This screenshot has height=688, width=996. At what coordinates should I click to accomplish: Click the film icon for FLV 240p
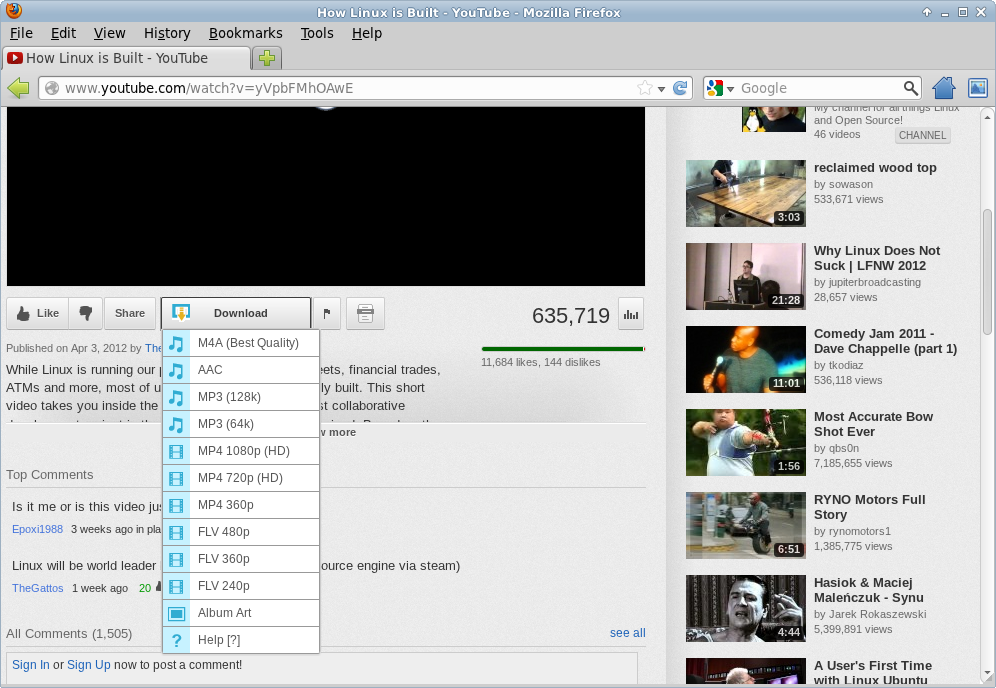[177, 586]
